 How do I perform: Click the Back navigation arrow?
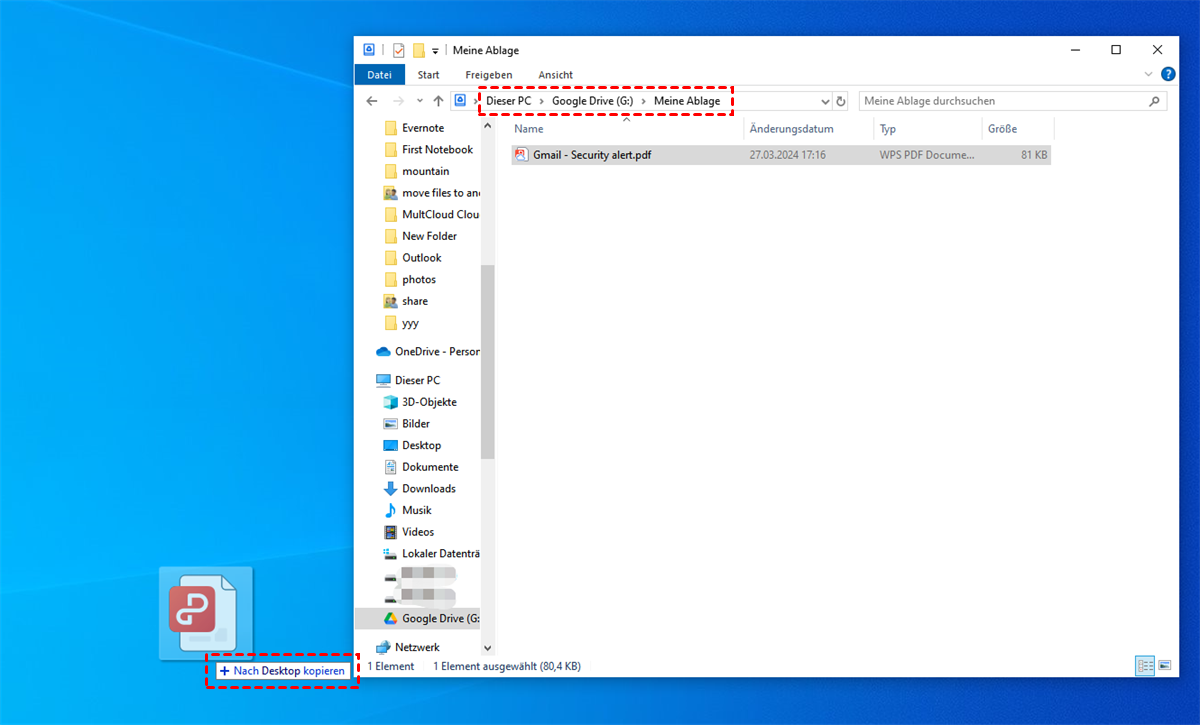372,101
